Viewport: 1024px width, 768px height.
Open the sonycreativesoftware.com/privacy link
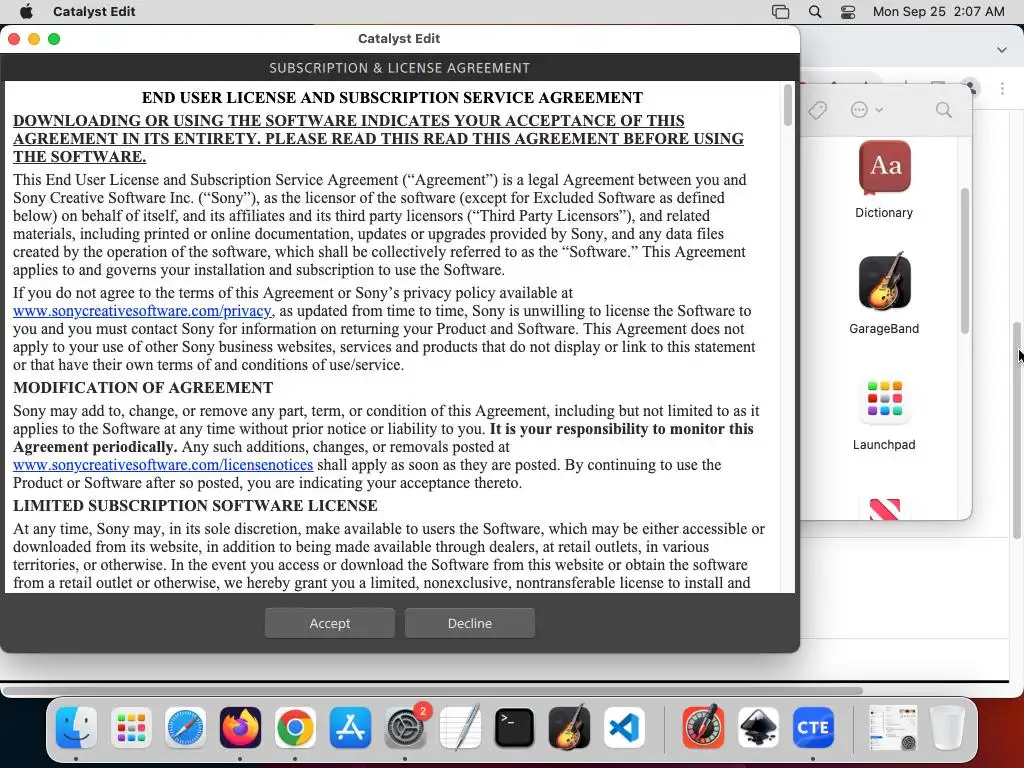142,311
